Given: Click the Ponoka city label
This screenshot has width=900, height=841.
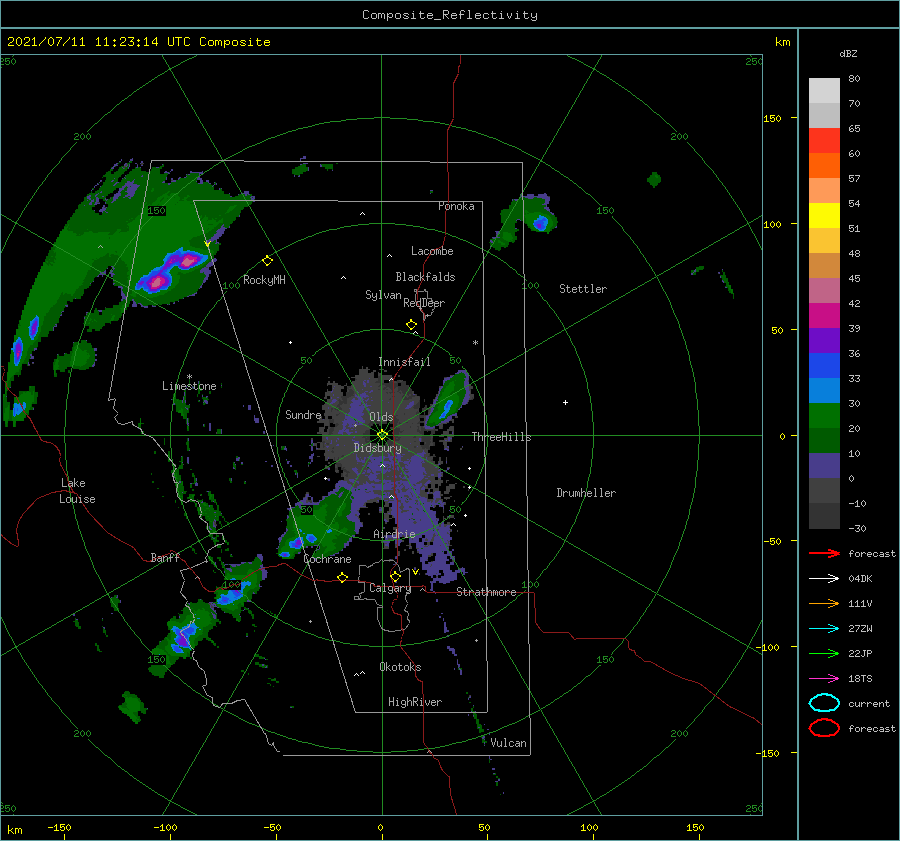Looking at the screenshot, I should [x=456, y=206].
